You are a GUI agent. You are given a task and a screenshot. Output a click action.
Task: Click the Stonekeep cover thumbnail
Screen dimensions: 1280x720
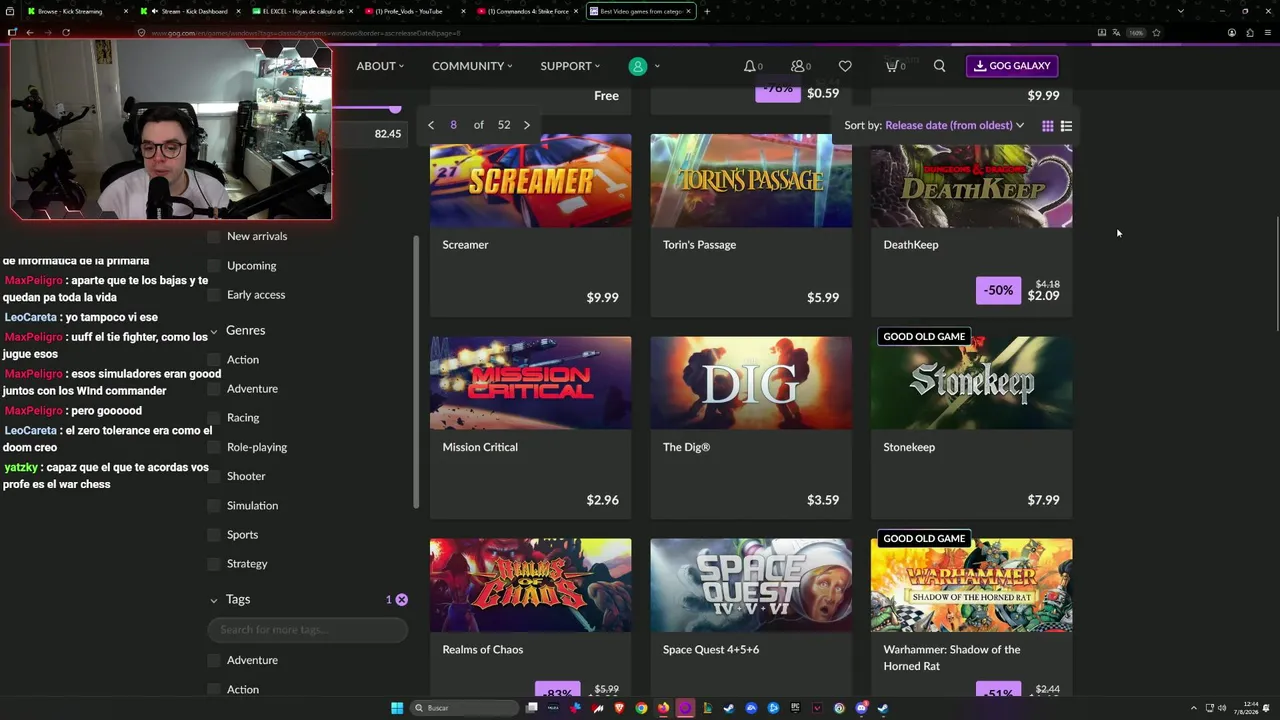coord(971,383)
